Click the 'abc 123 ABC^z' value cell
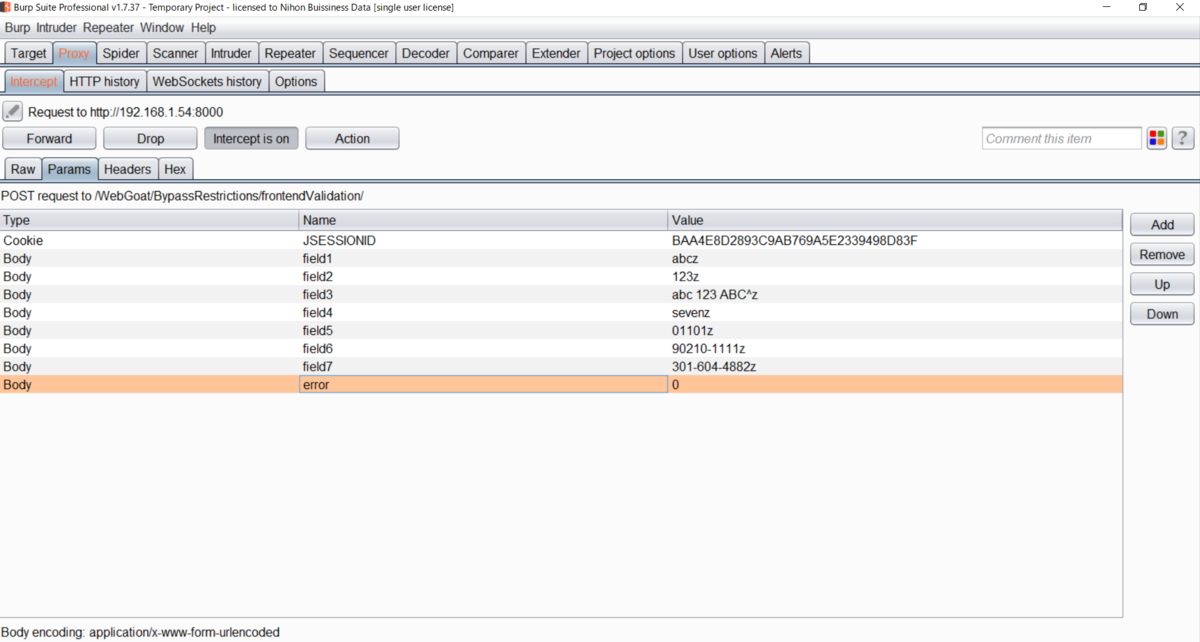Image resolution: width=1200 pixels, height=642 pixels. 895,295
